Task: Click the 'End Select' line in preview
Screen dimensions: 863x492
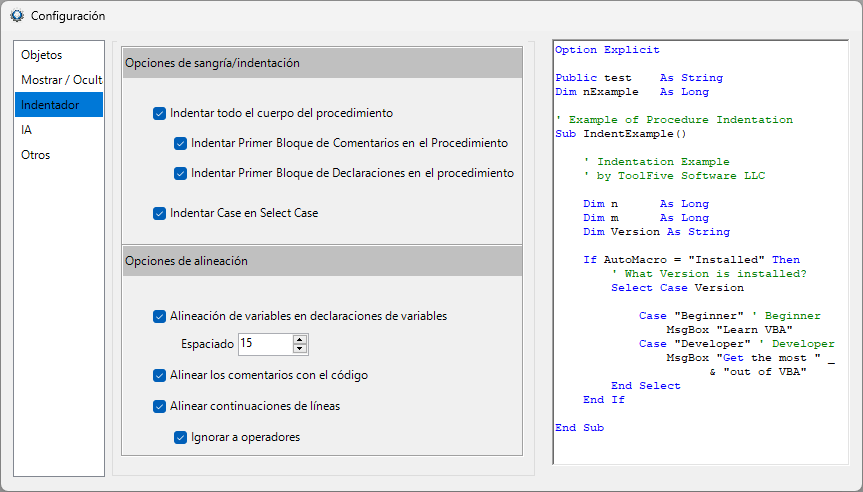Action: point(646,386)
